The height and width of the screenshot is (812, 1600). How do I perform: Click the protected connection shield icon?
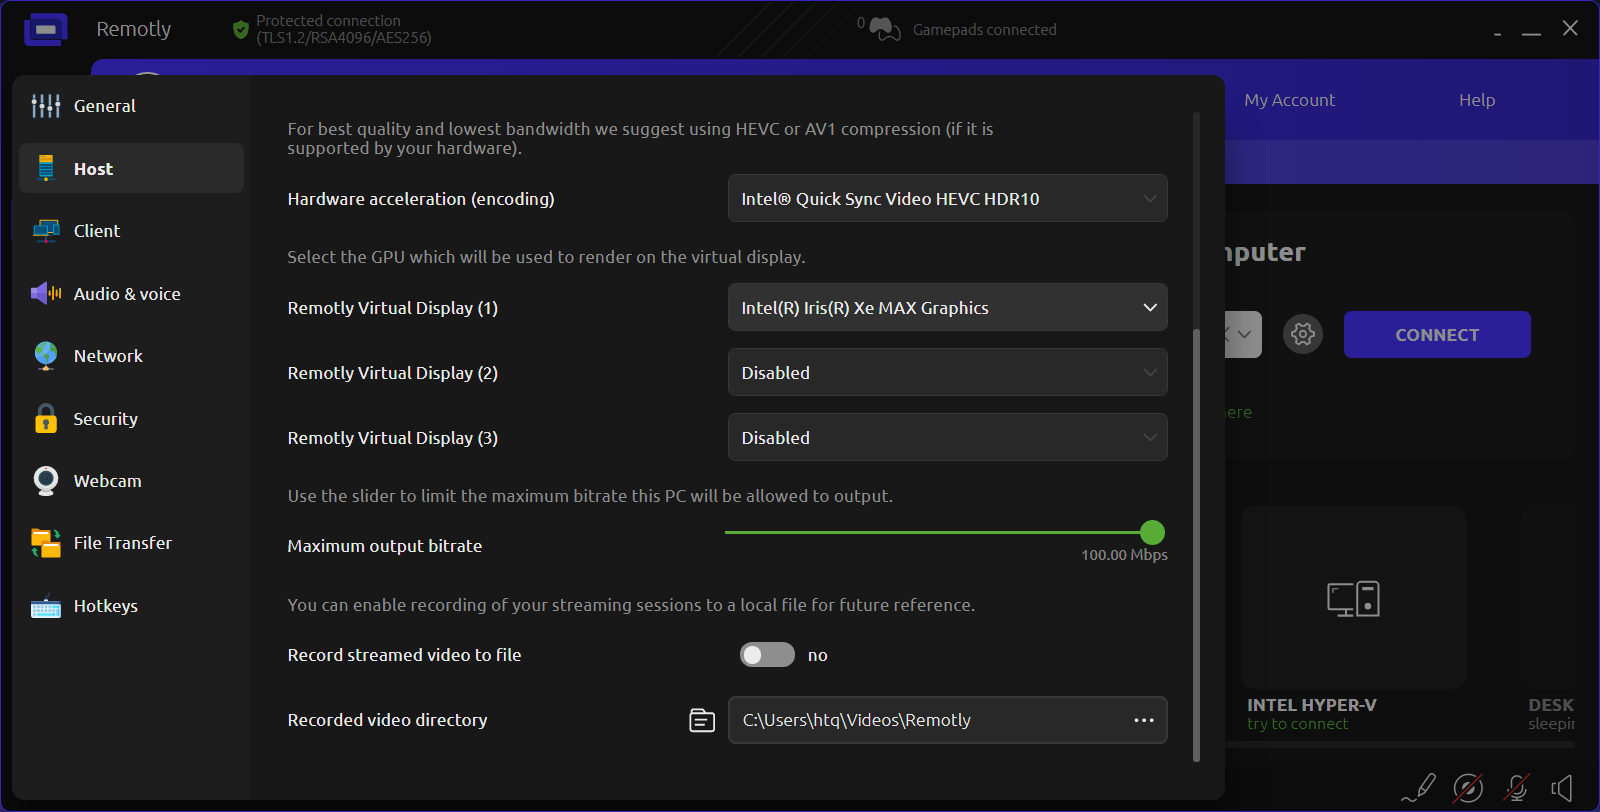(241, 30)
